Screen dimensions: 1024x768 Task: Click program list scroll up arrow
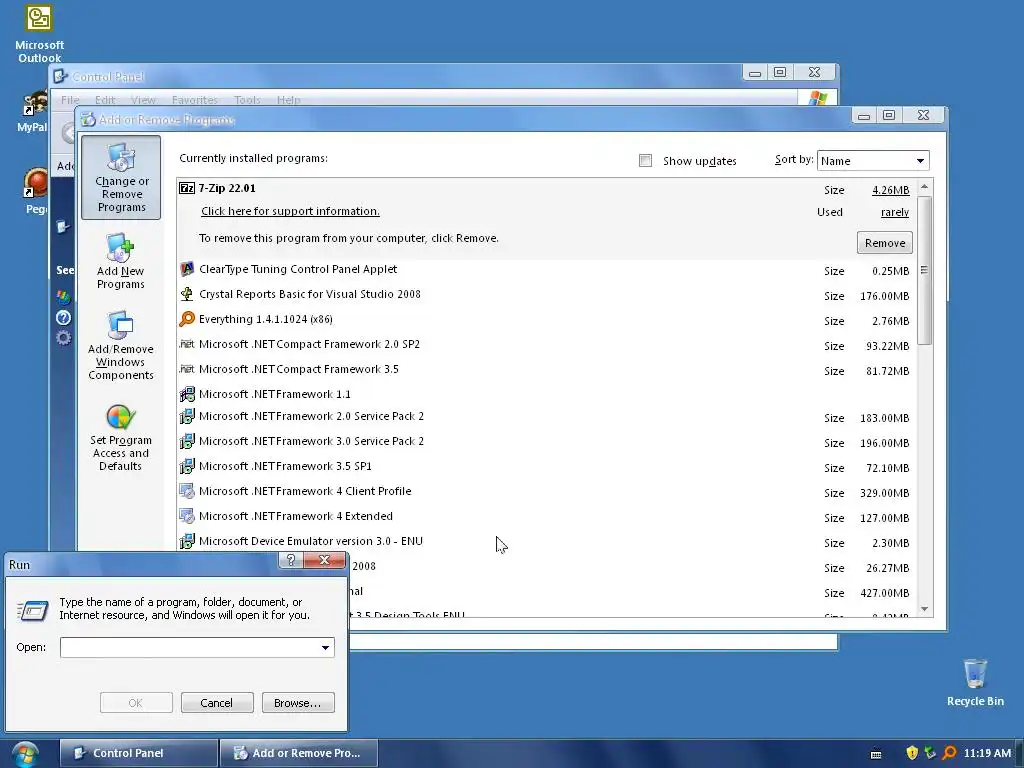click(924, 187)
